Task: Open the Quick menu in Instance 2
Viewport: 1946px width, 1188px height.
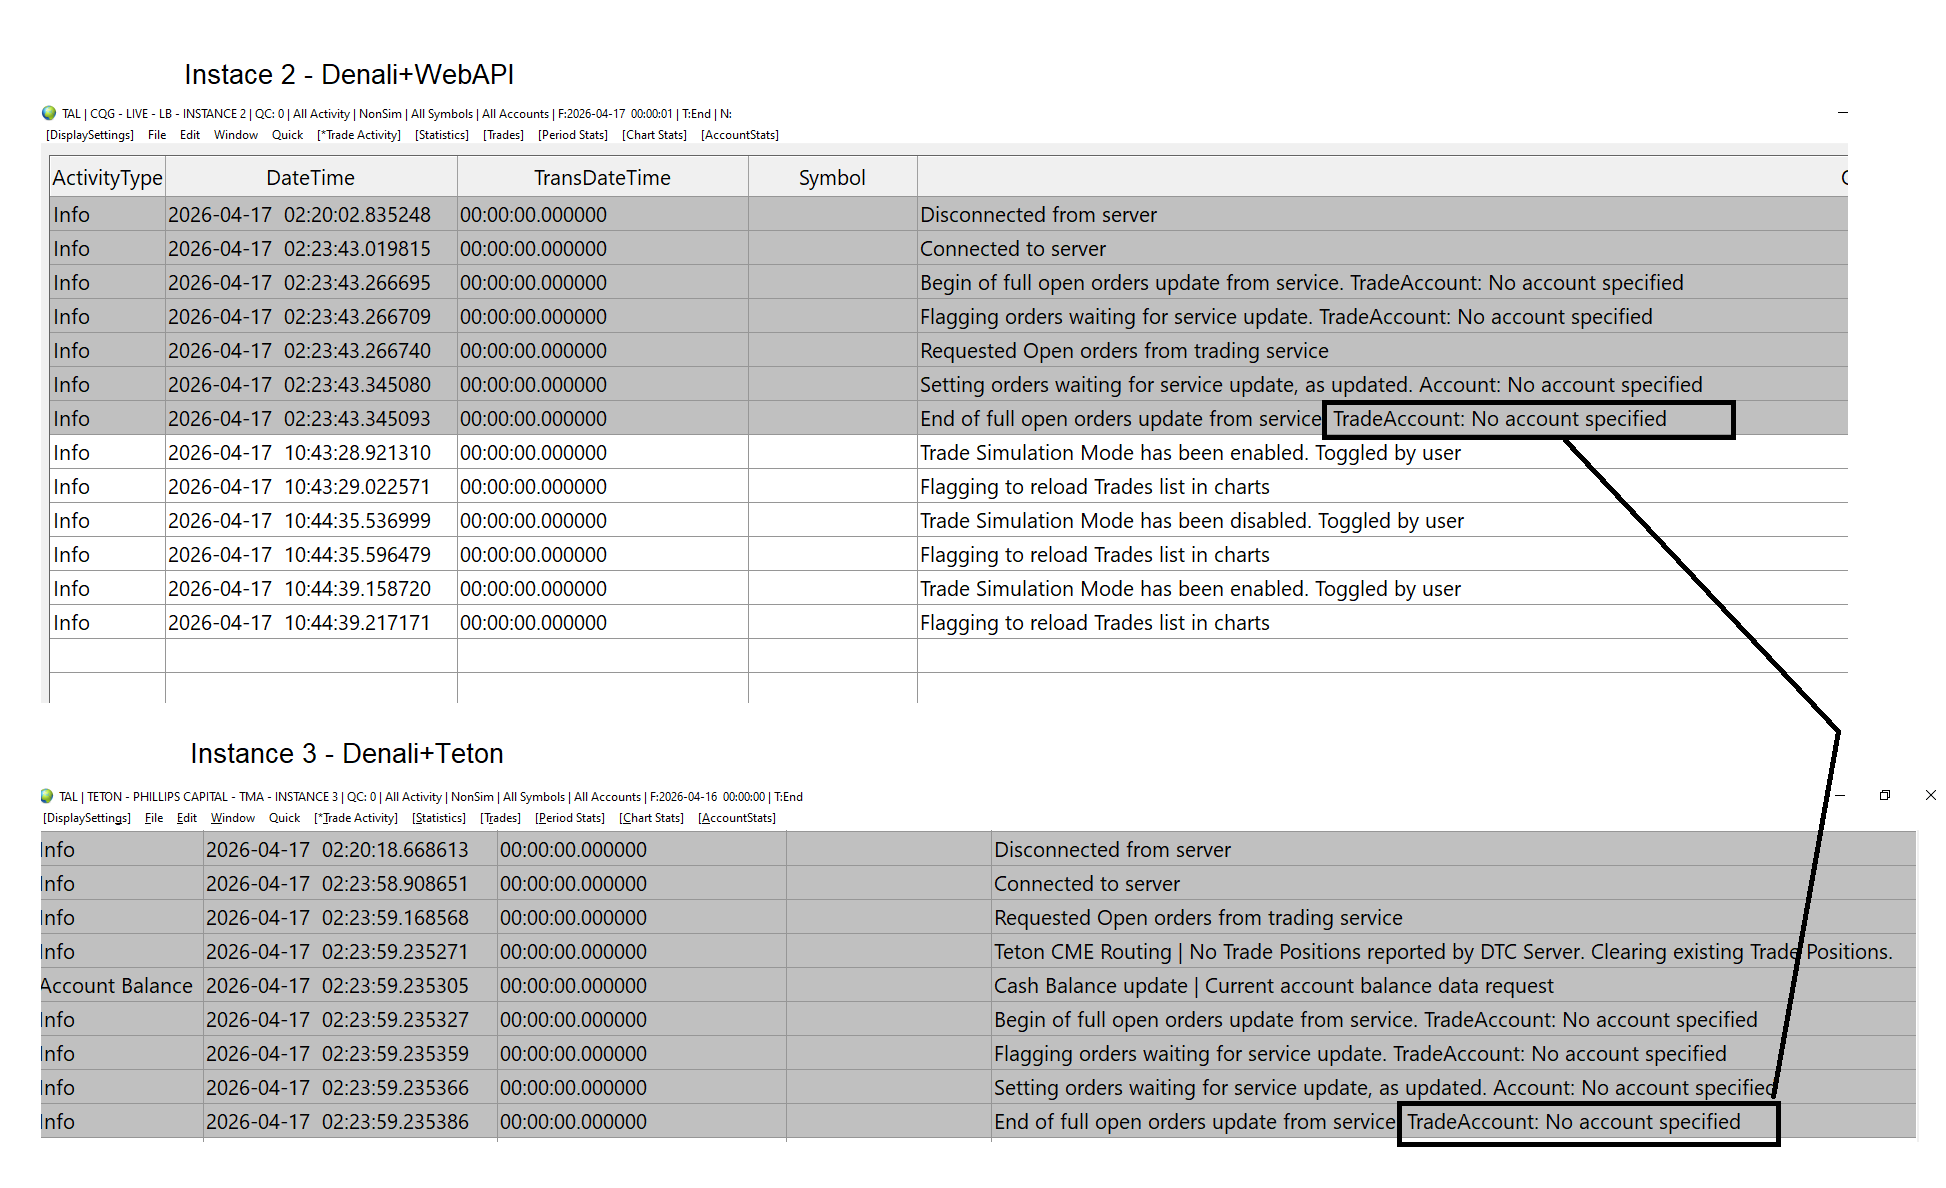Action: [x=287, y=135]
